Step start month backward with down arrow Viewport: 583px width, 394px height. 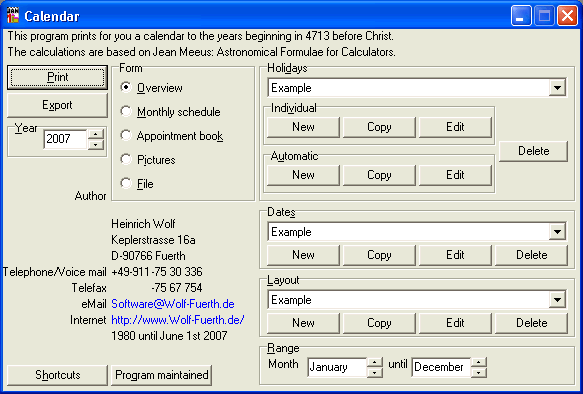pos(375,372)
